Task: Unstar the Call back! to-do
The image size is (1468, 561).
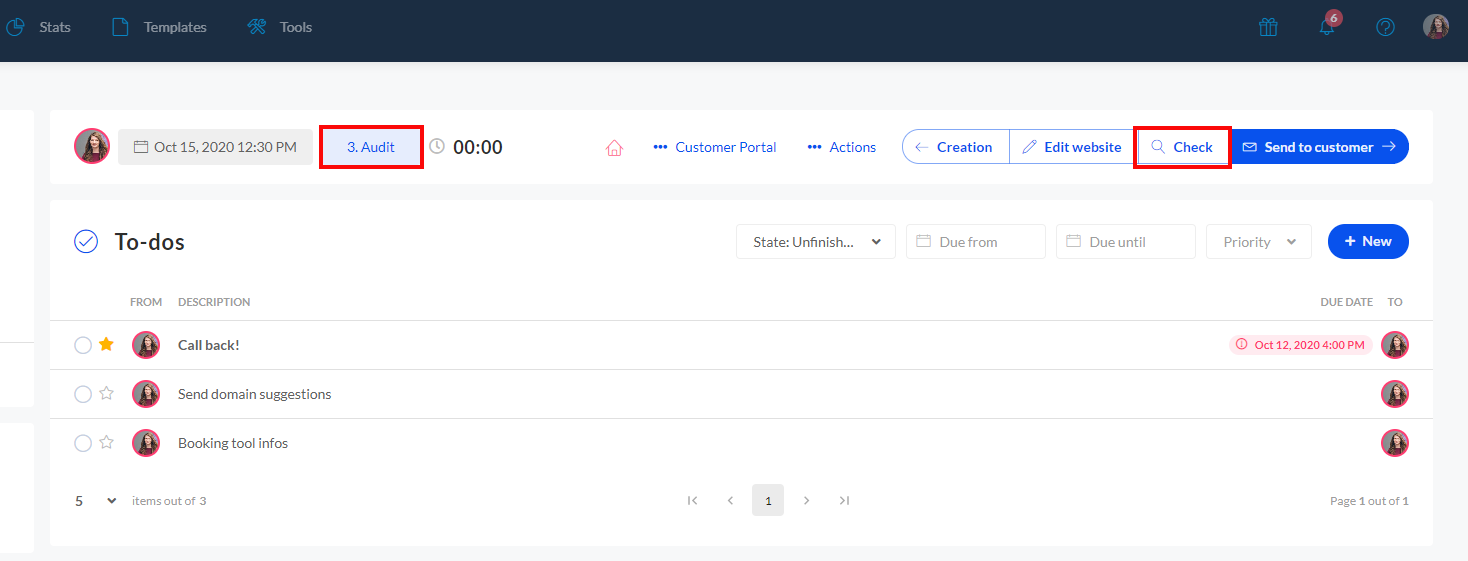Action: coord(106,345)
